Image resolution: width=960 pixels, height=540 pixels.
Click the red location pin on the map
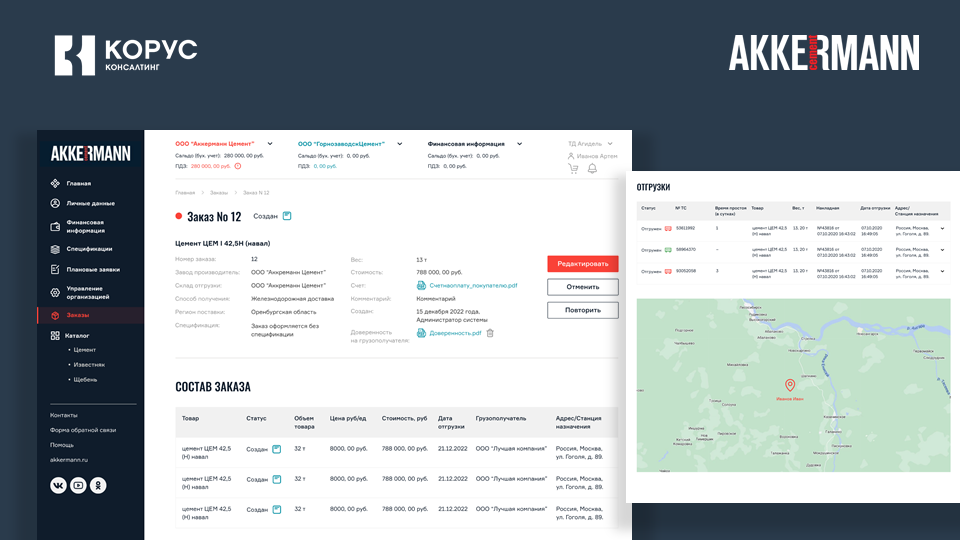(790, 385)
